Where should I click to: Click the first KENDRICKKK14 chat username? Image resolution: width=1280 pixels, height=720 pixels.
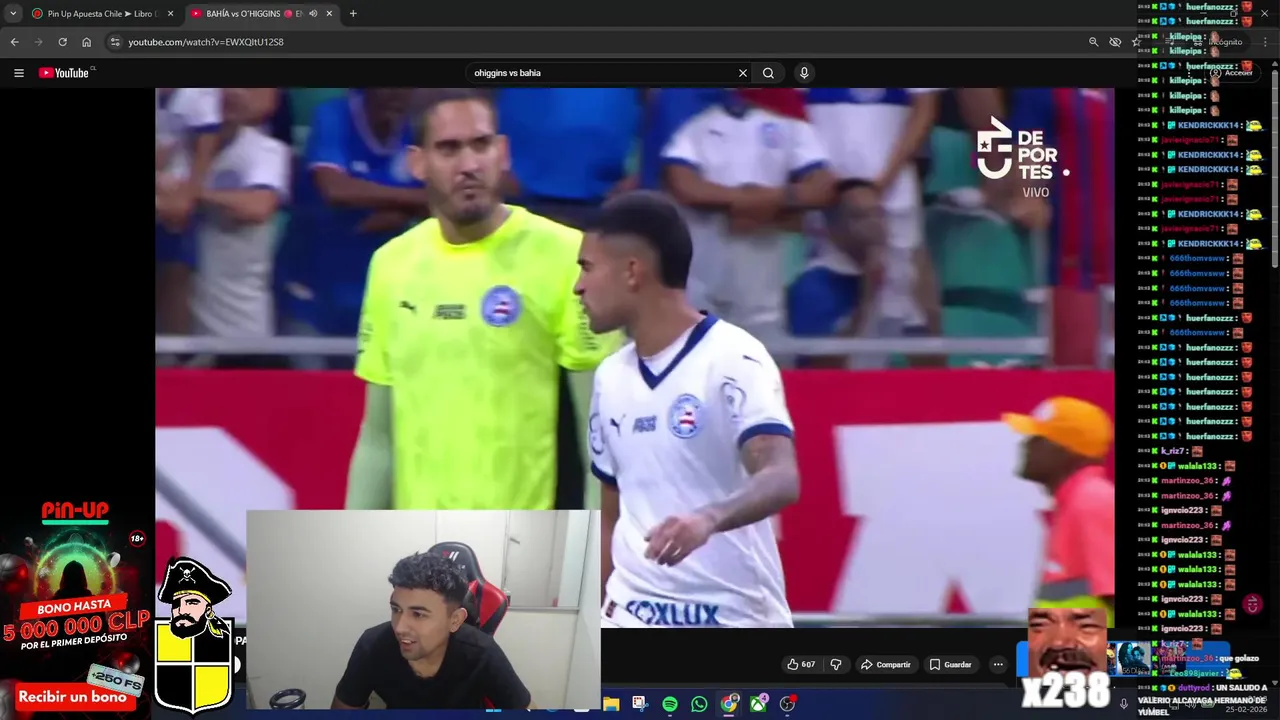(x=1209, y=125)
